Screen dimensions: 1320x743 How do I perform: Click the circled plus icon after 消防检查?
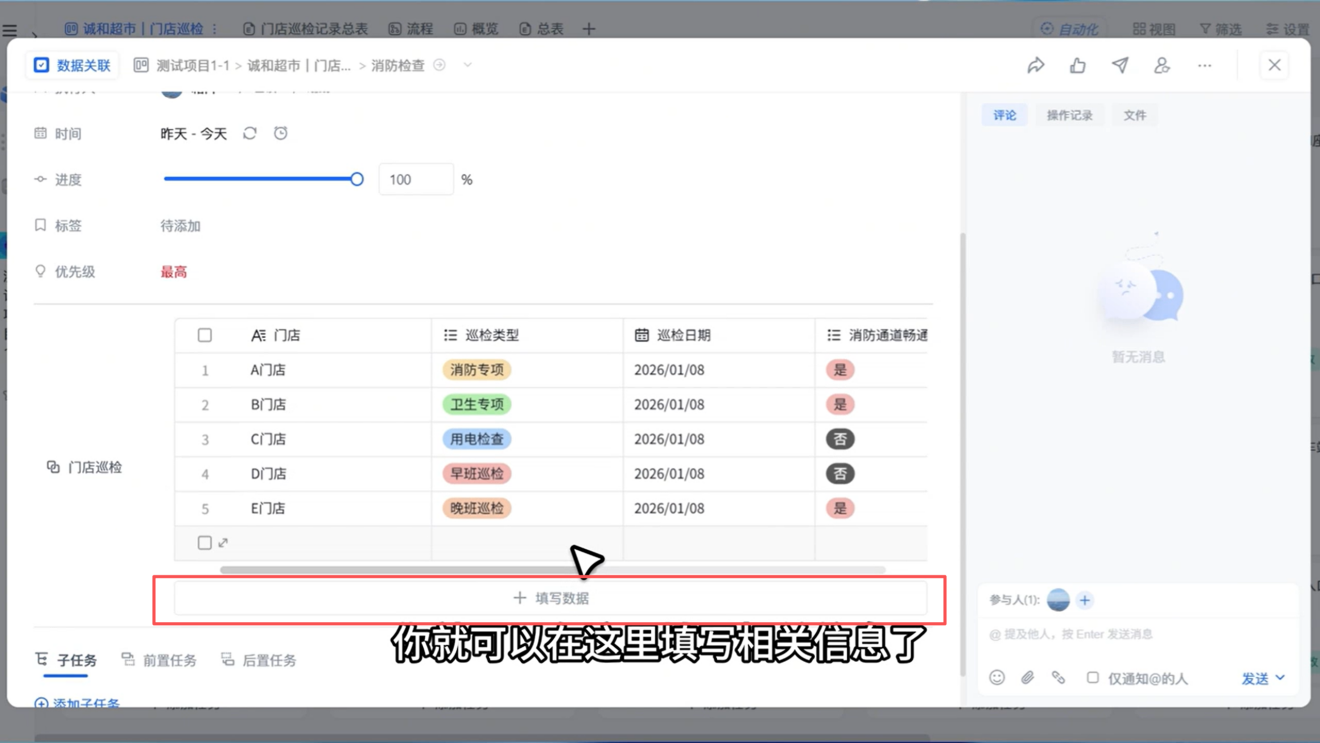(x=440, y=65)
